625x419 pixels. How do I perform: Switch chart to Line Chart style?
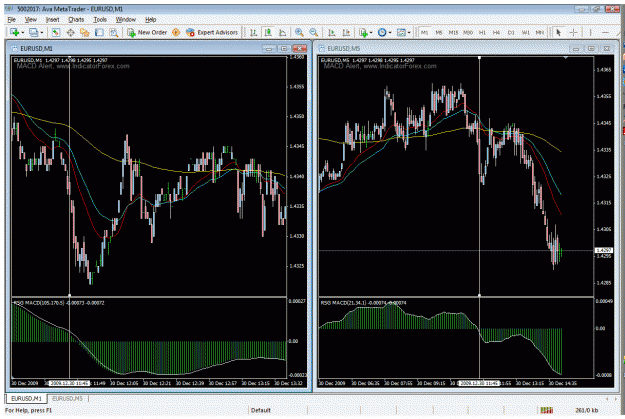(283, 32)
